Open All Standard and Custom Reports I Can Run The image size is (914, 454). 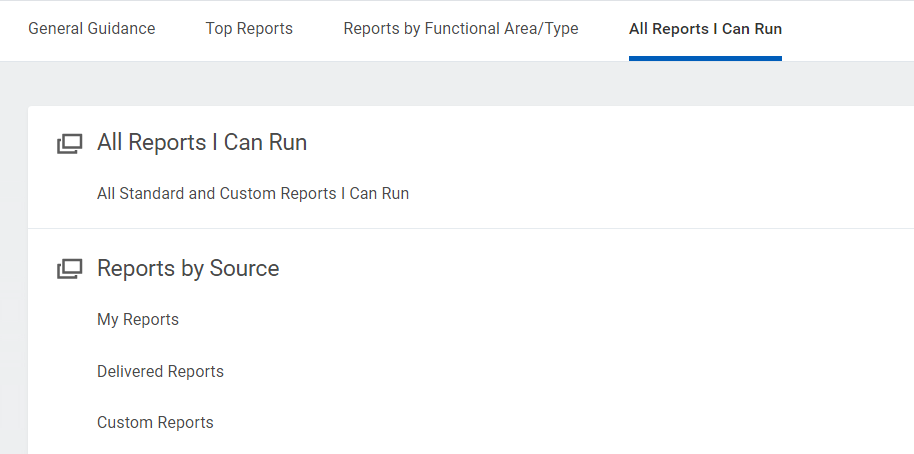[x=253, y=193]
